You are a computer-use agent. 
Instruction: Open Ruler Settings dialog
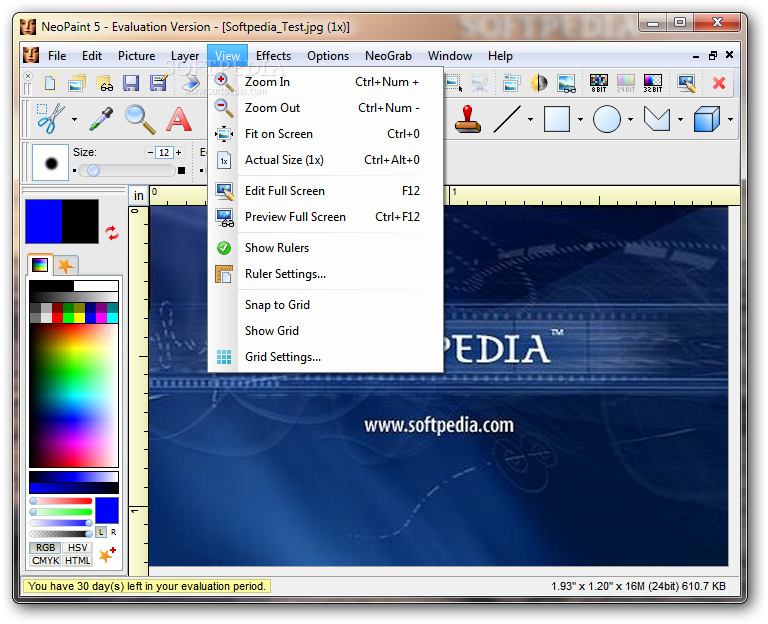point(325,274)
